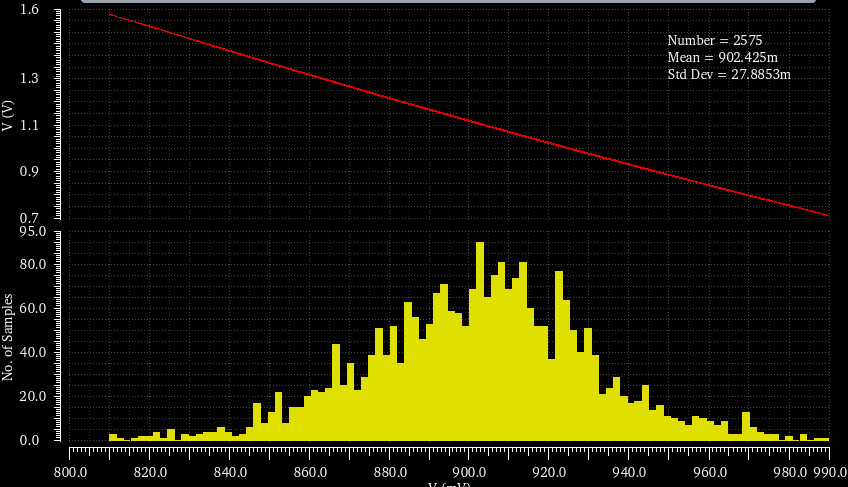Screen dimensions: 848x487
Task: Click the 900.0 x-axis label
Action: (x=471, y=472)
